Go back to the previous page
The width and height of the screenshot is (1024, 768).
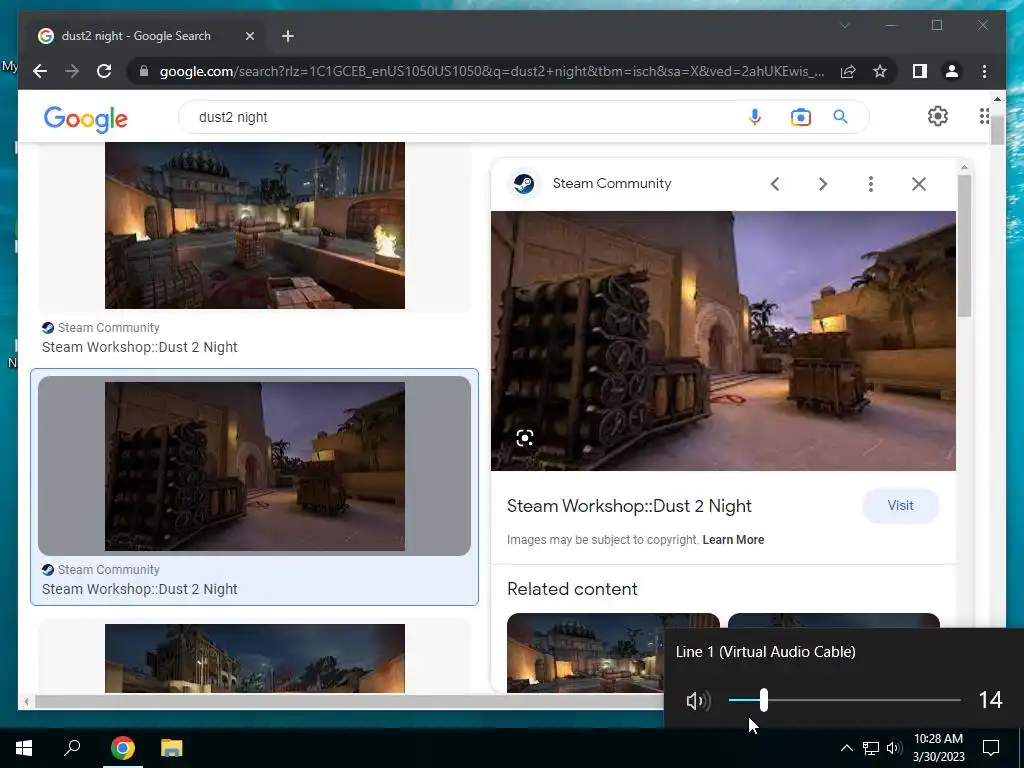click(x=40, y=71)
